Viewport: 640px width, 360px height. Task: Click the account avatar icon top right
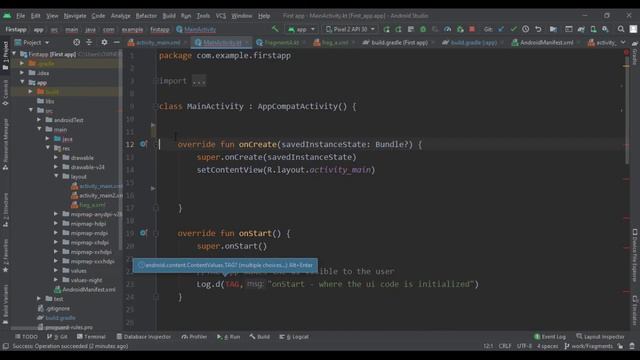point(633,29)
